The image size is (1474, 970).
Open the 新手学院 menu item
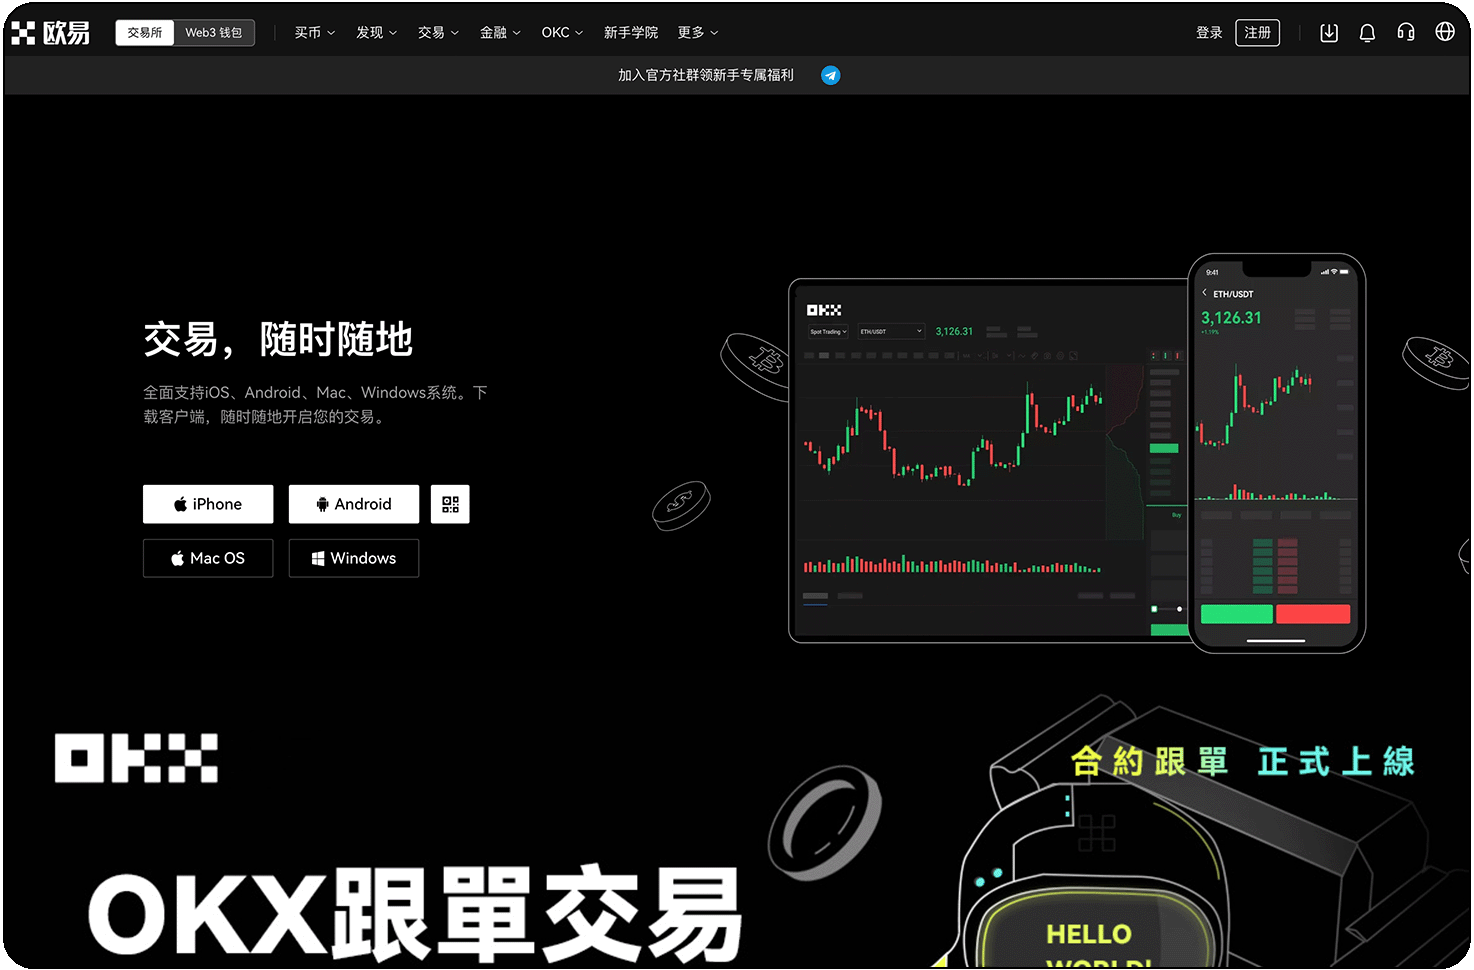point(631,32)
